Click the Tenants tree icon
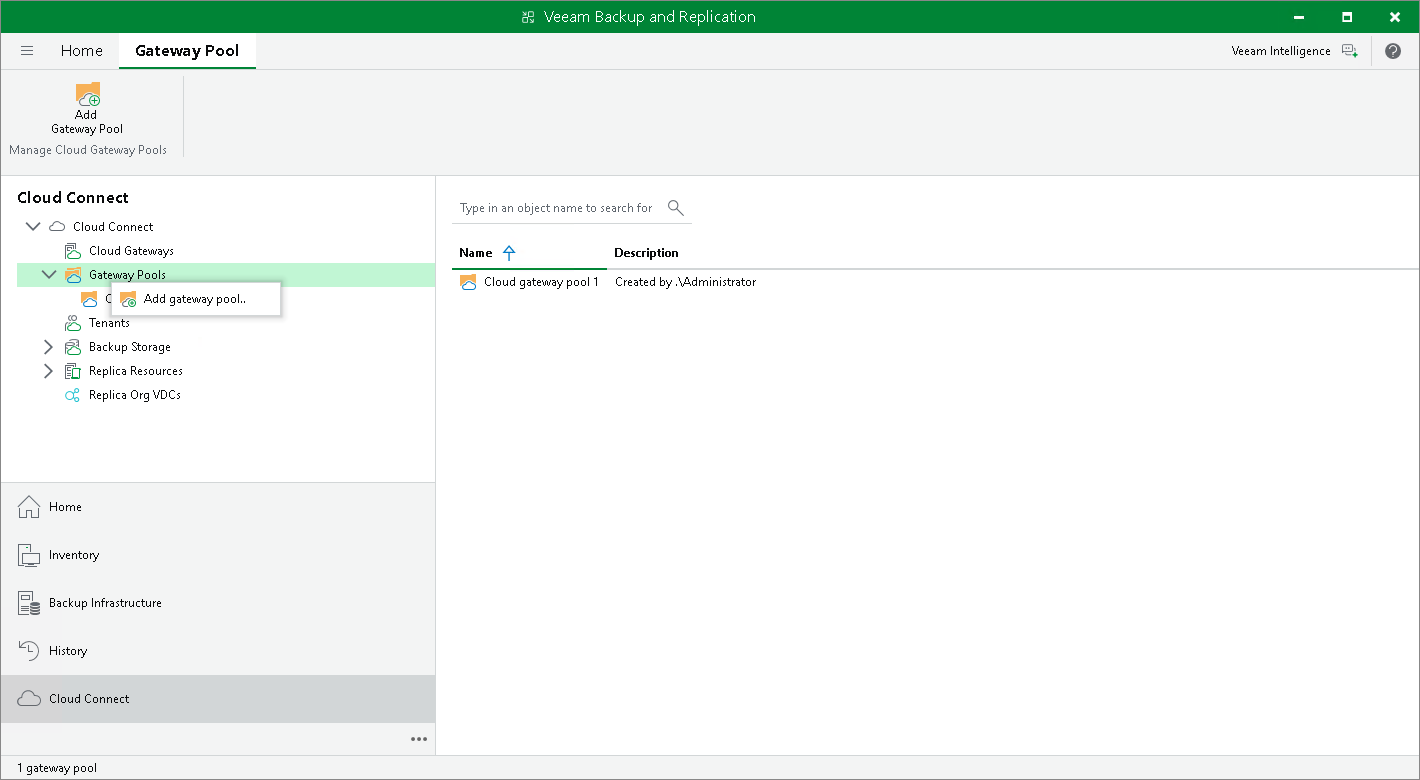This screenshot has height=780, width=1420. (x=73, y=323)
